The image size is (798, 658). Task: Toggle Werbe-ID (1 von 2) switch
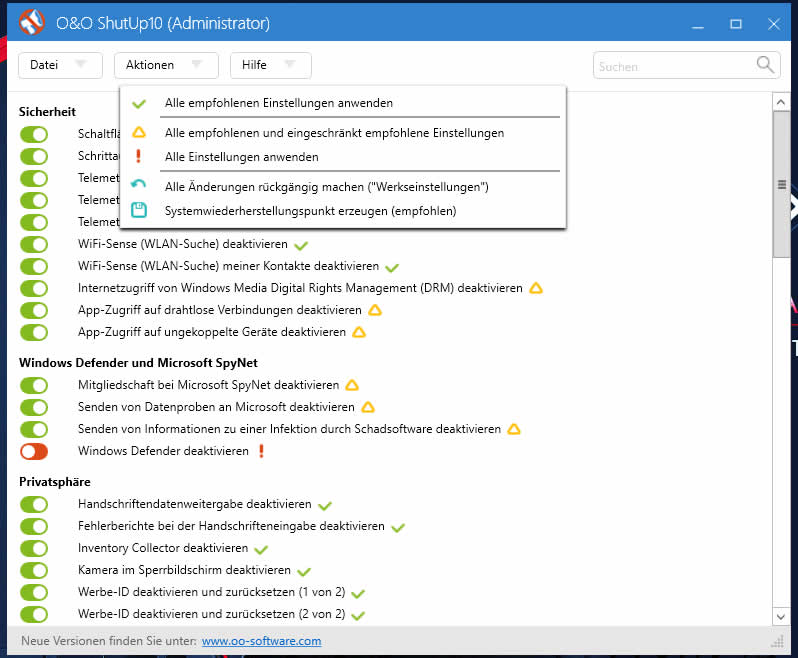coord(34,592)
